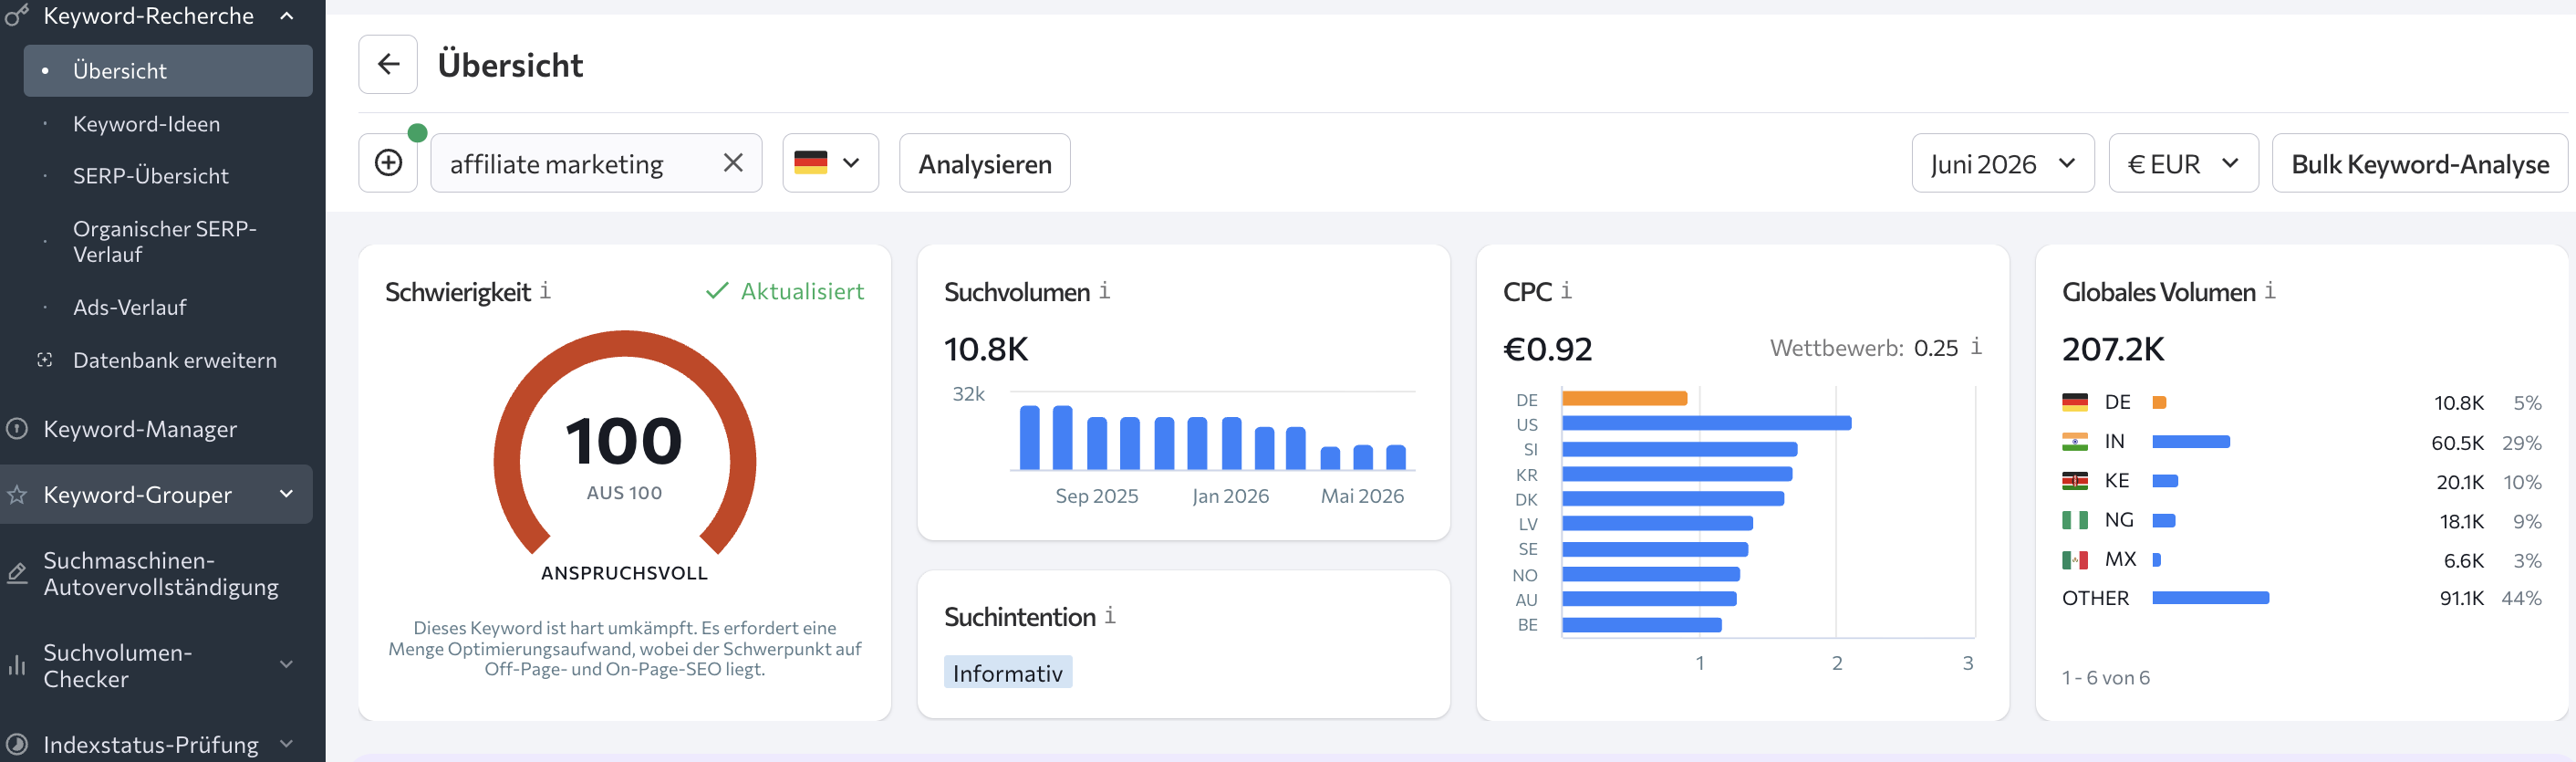Viewport: 2576px width, 762px height.
Task: Open the Suchintention info icon
Action: point(1110,616)
